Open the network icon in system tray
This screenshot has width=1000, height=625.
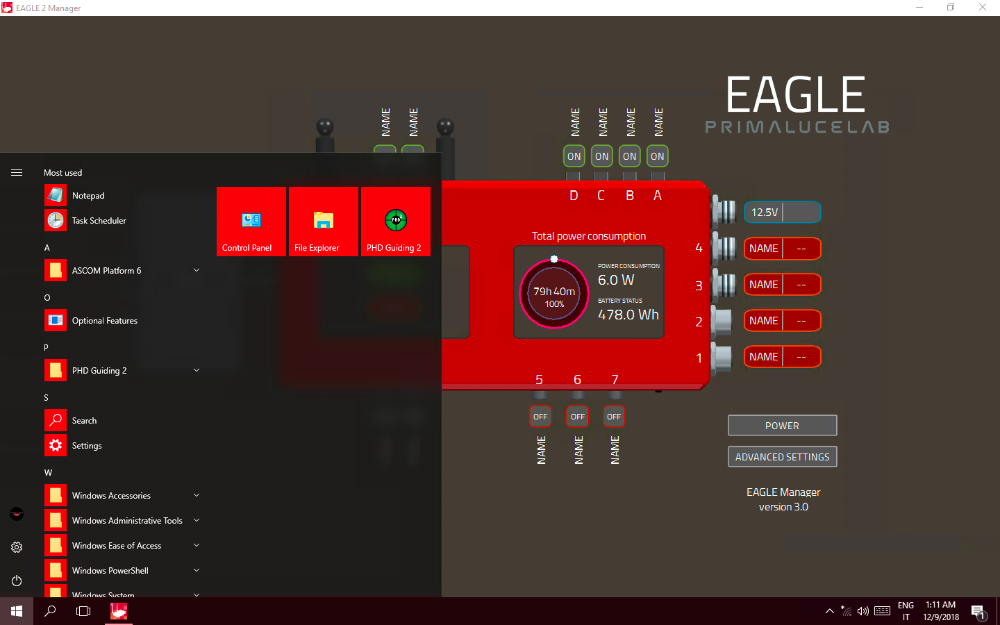point(846,611)
